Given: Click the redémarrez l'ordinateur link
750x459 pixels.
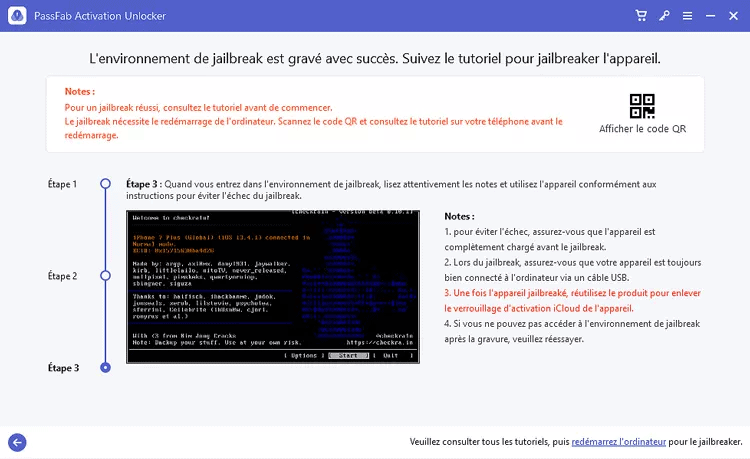Looking at the screenshot, I should [618, 442].
